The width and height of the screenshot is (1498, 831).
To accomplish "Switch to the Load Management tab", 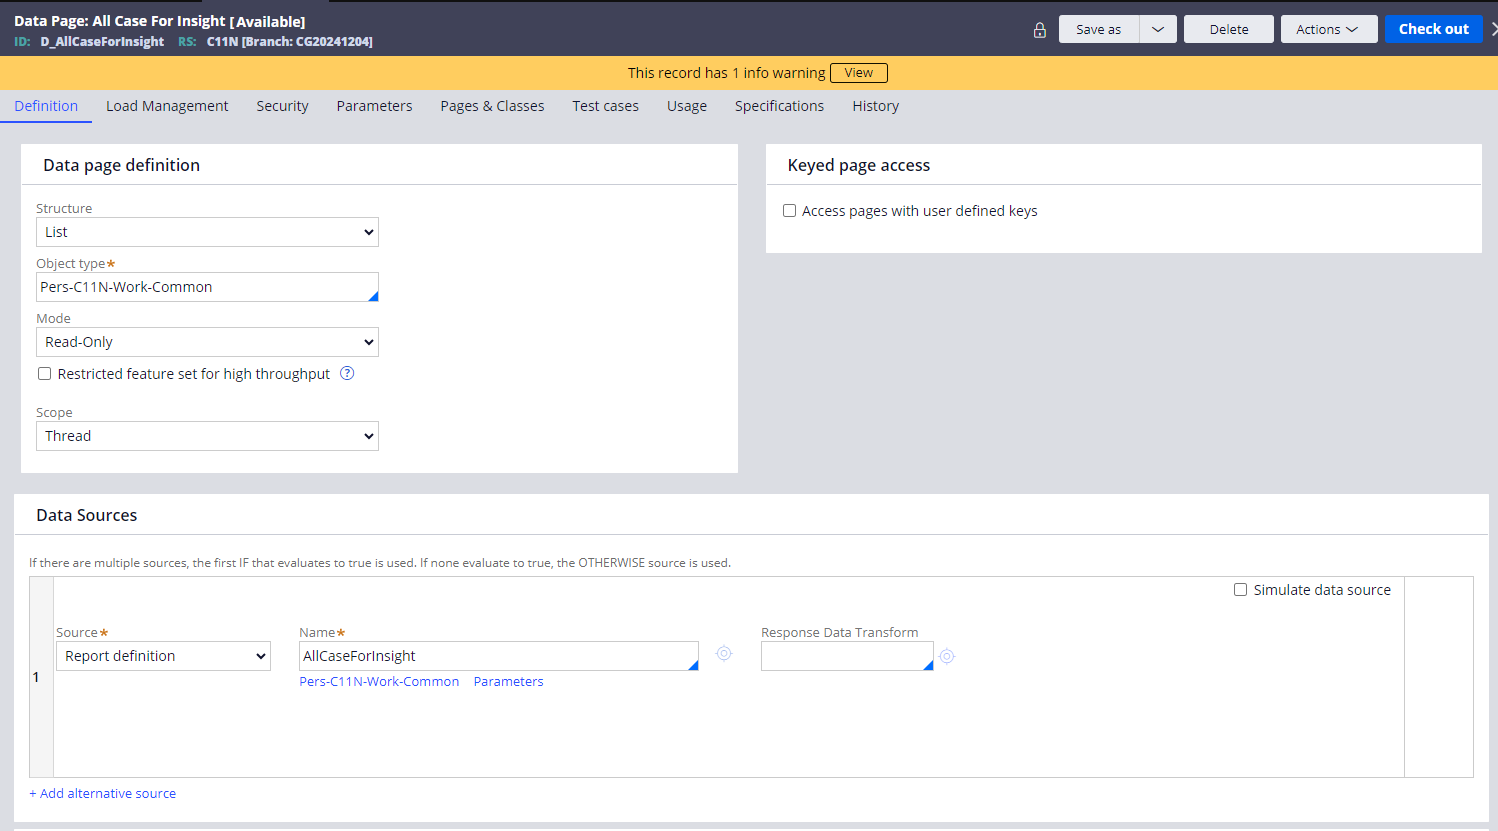I will [167, 106].
